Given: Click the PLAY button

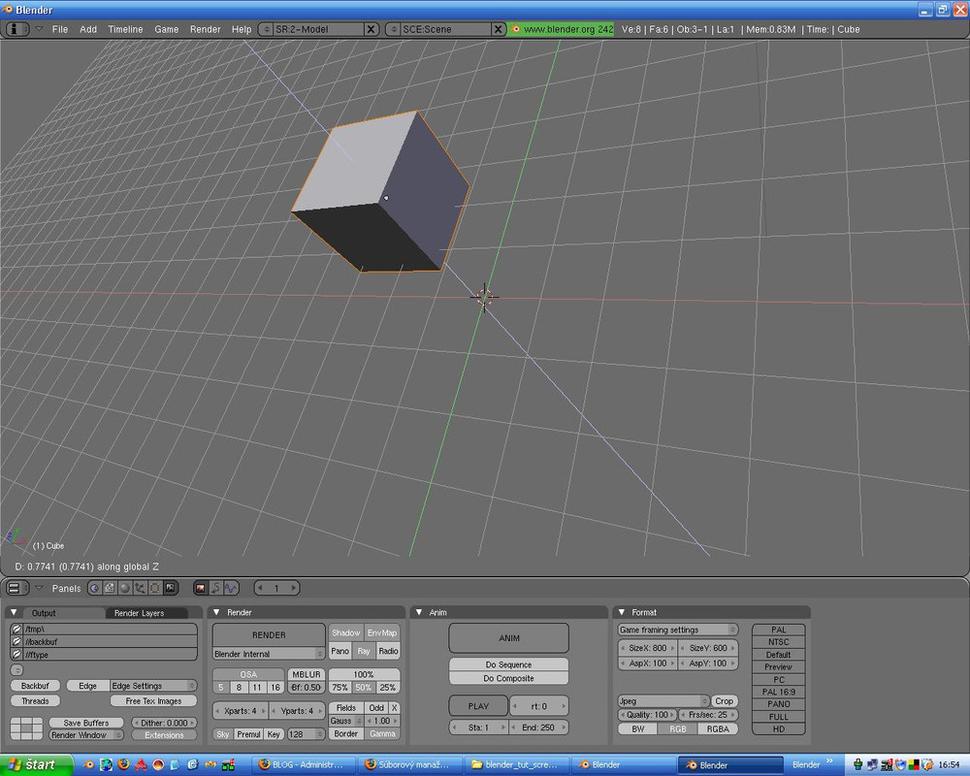Looking at the screenshot, I should [x=478, y=706].
